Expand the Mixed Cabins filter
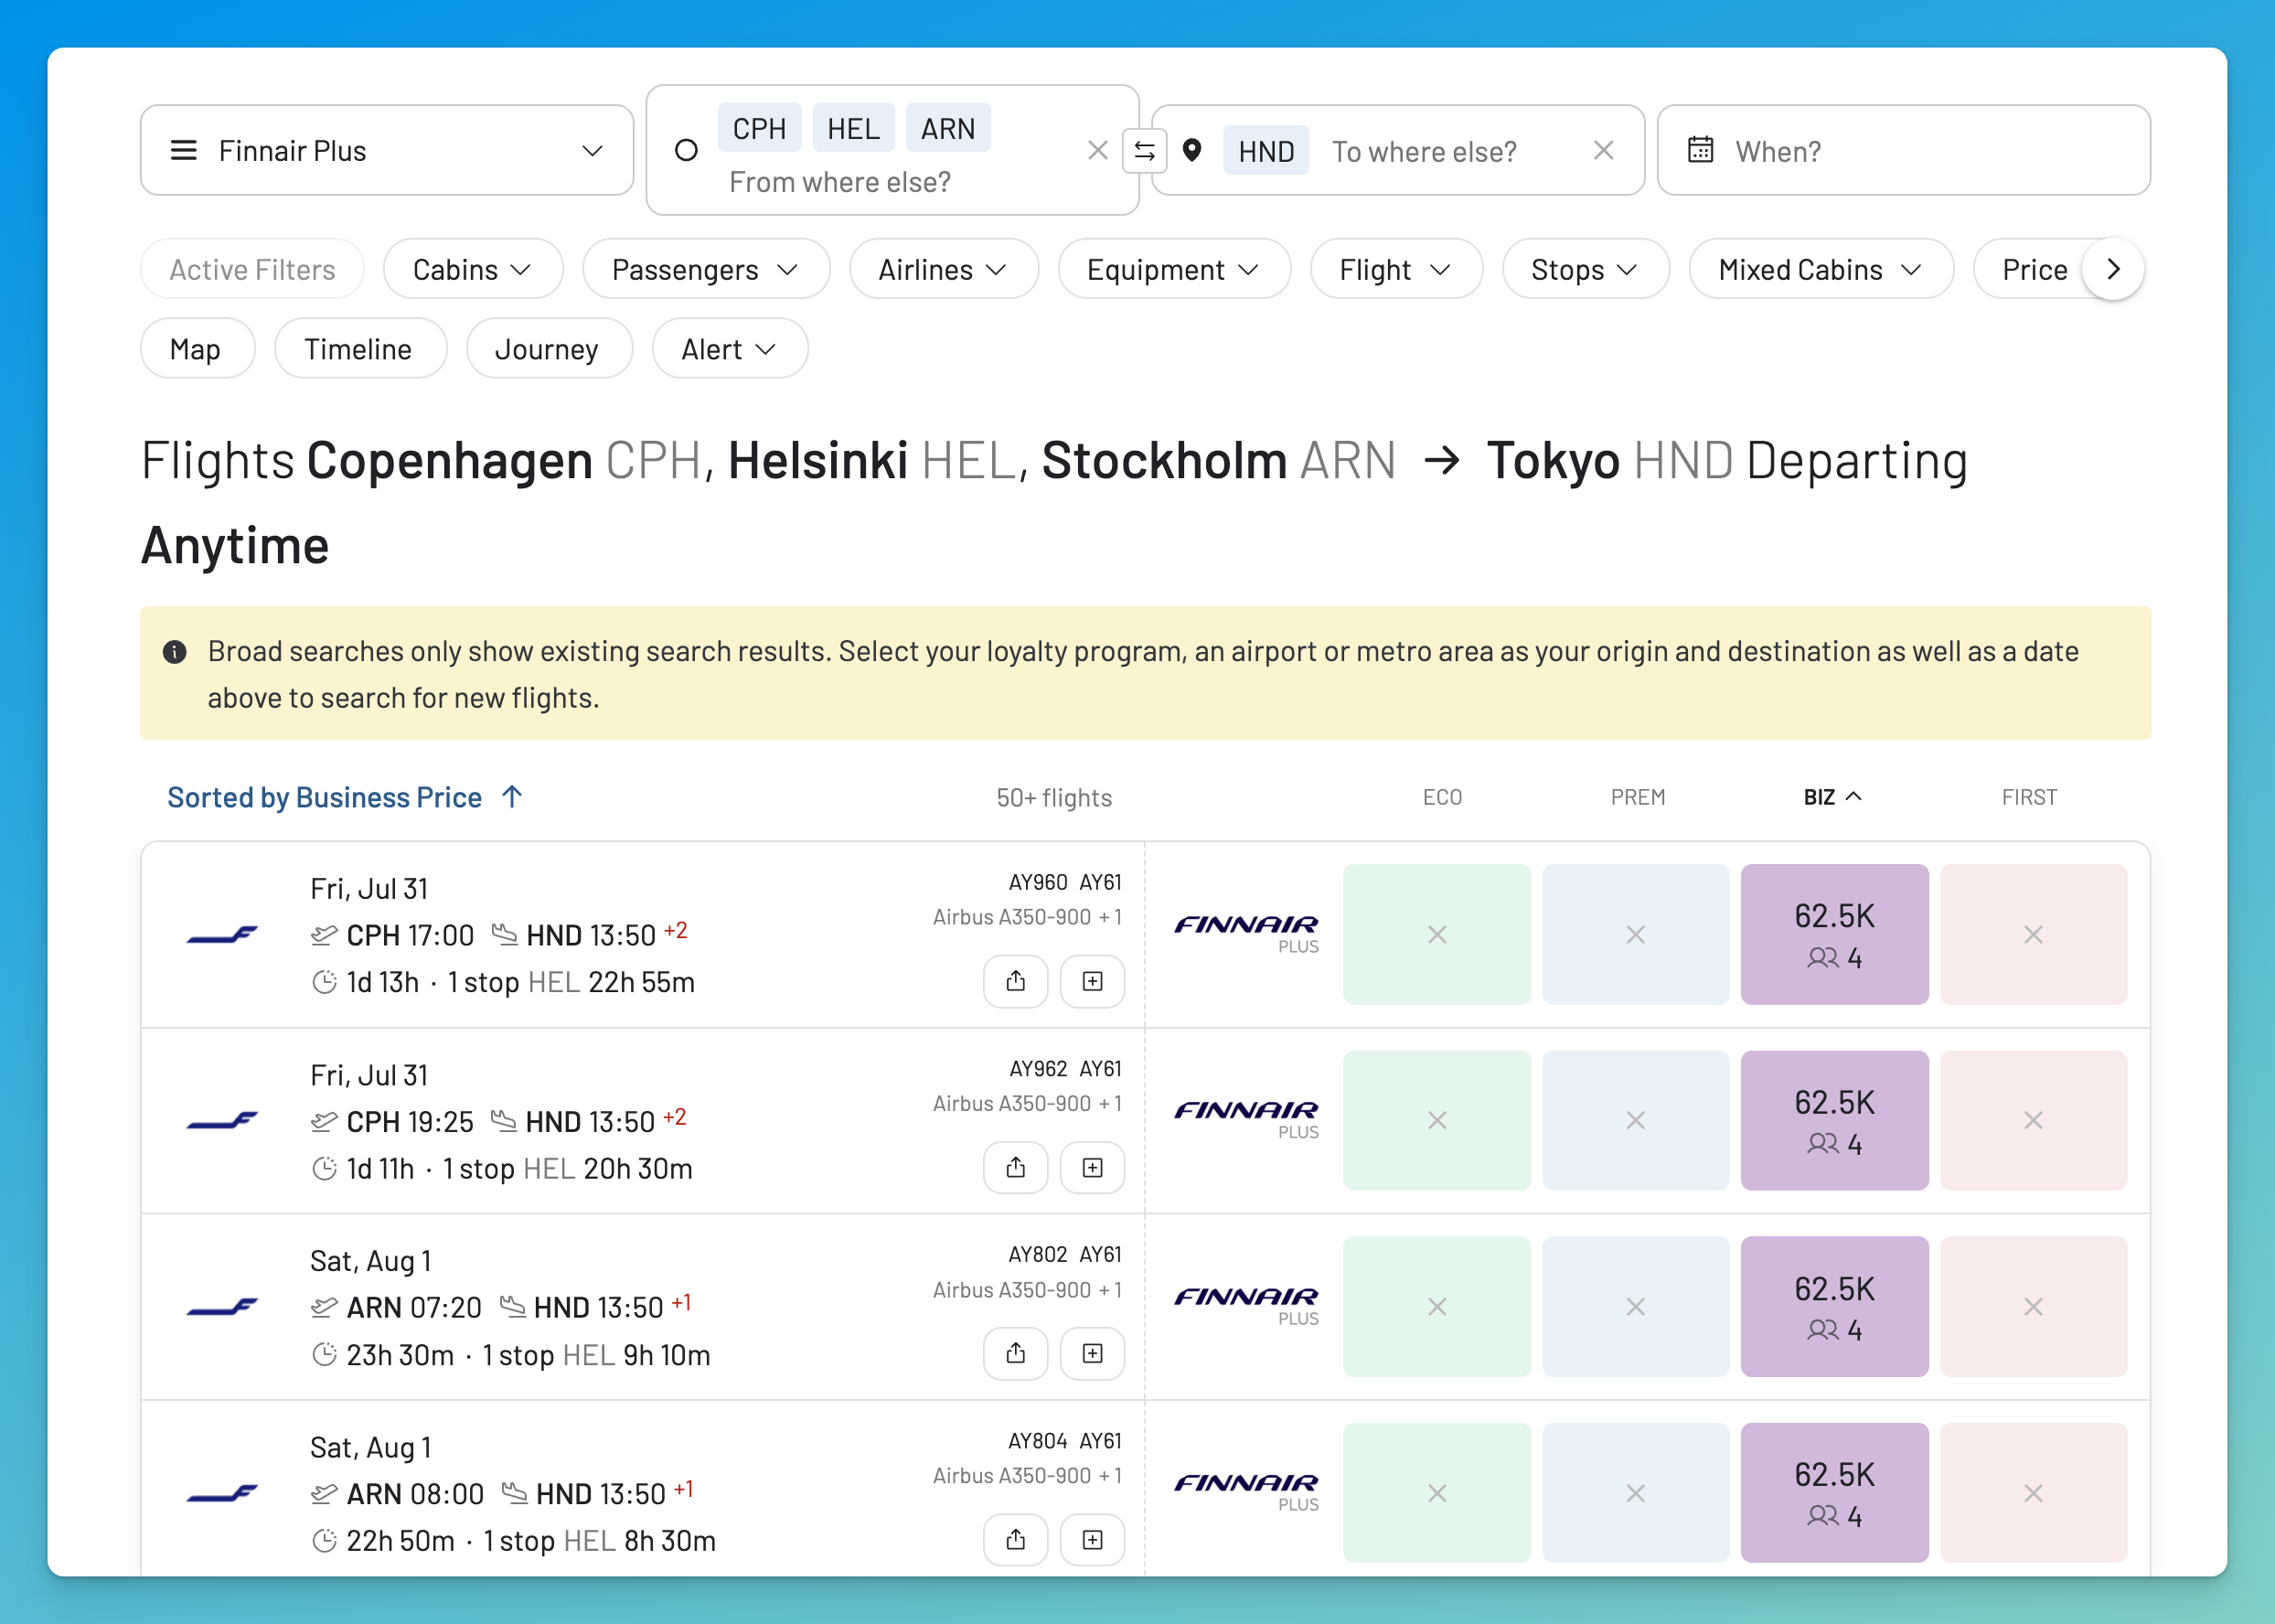The image size is (2275, 1624). pos(1821,269)
